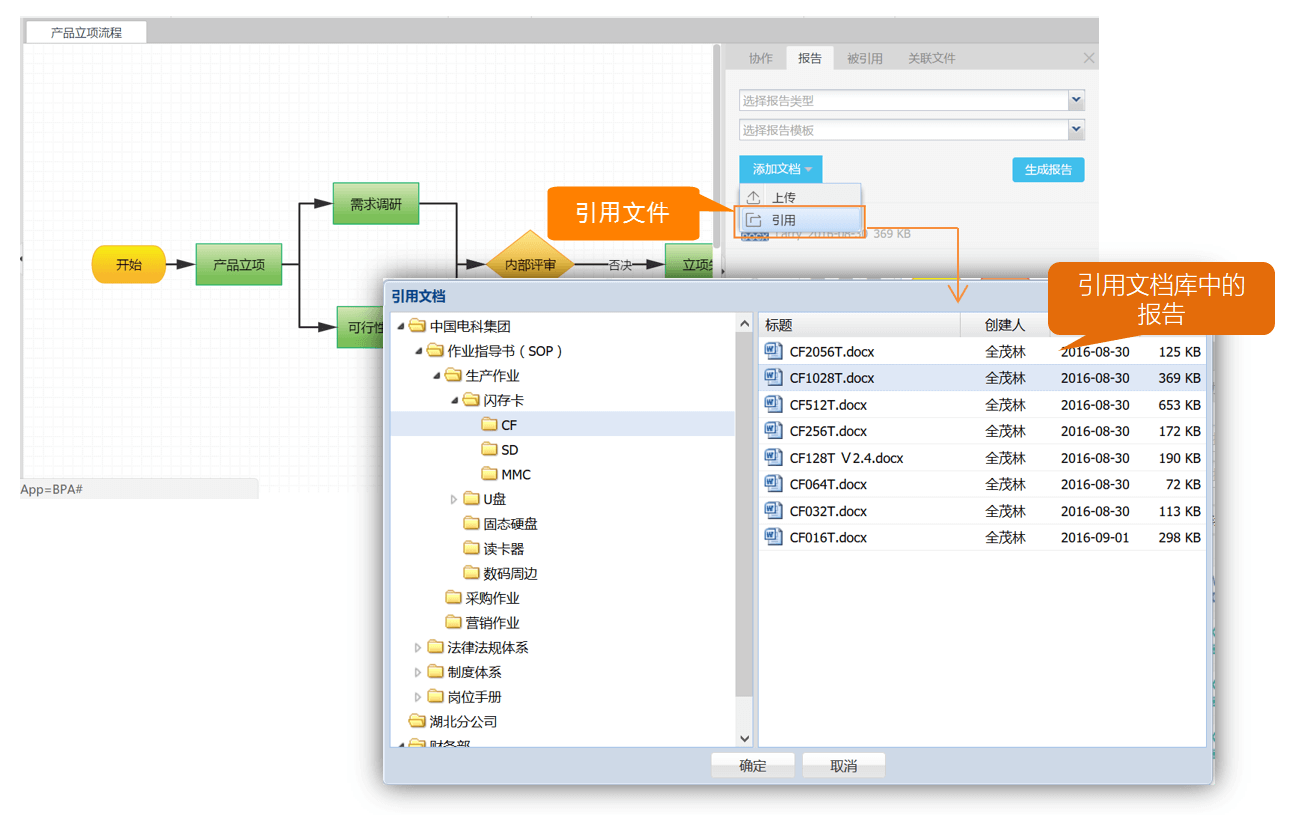Open the 选择报告模板 dropdown
The image size is (1300, 815).
1076,130
